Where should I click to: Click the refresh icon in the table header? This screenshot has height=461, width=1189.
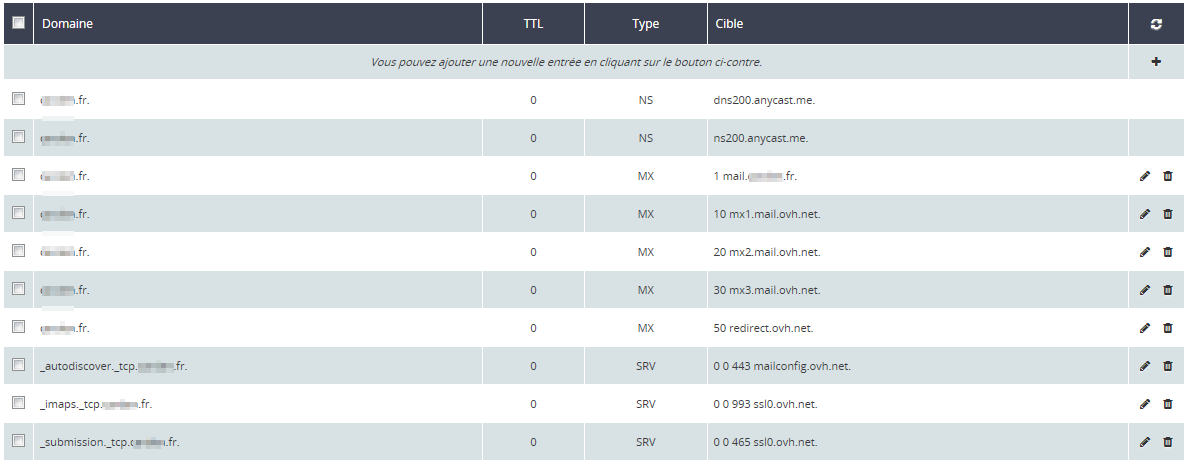(1156, 24)
